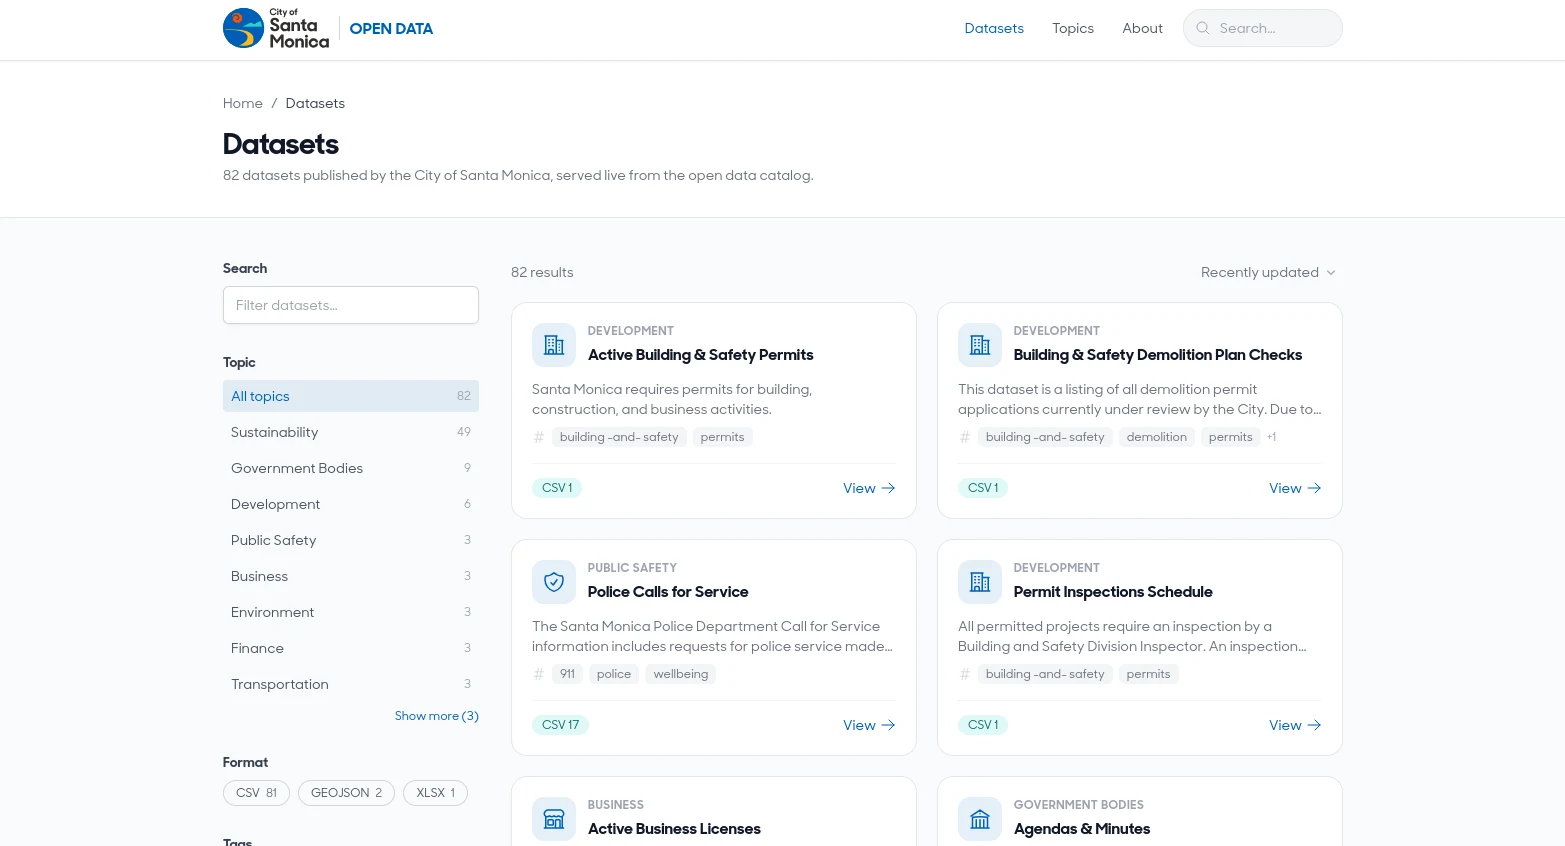
Task: Click the 911 tag chip
Action: (567, 674)
